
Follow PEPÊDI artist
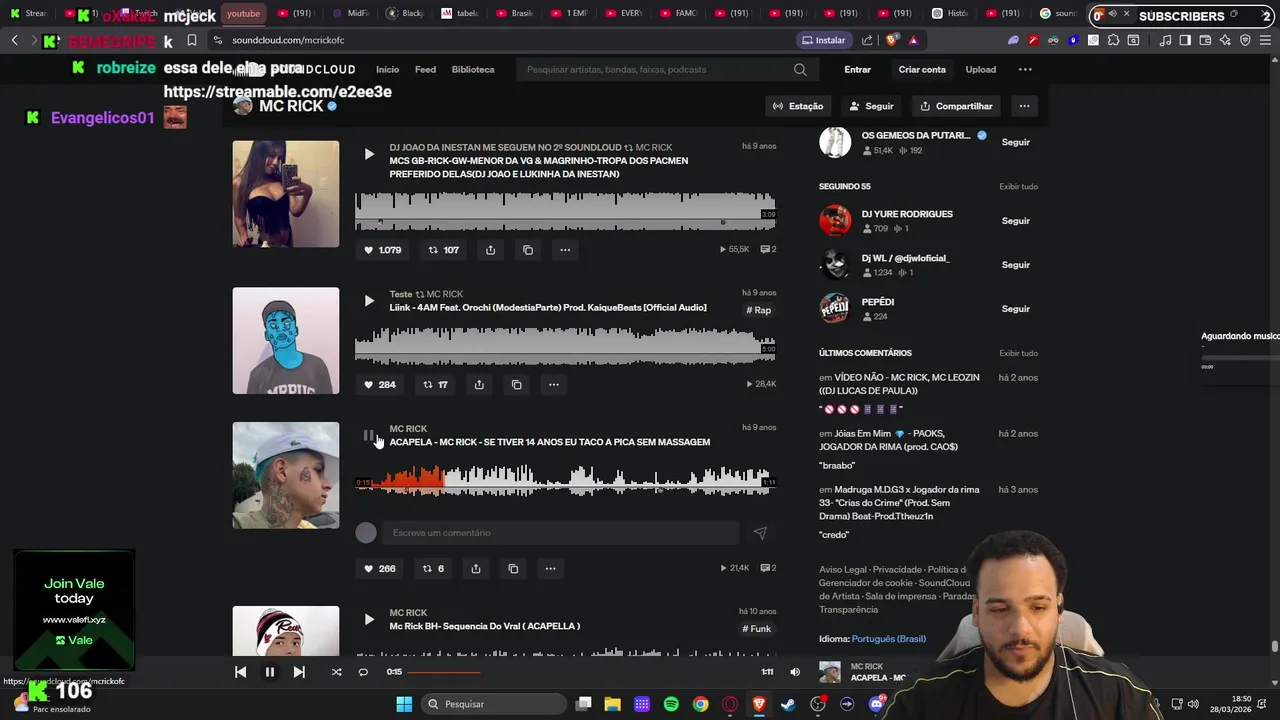[x=1015, y=309]
